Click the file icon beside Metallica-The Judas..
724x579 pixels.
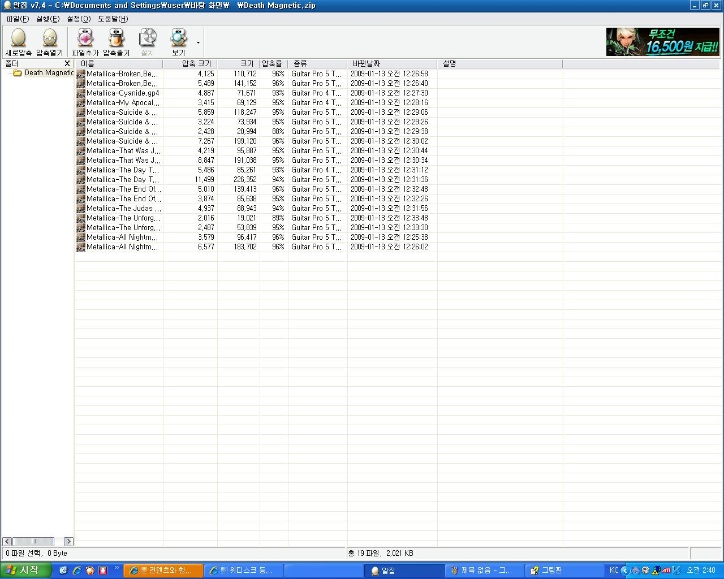[81, 208]
